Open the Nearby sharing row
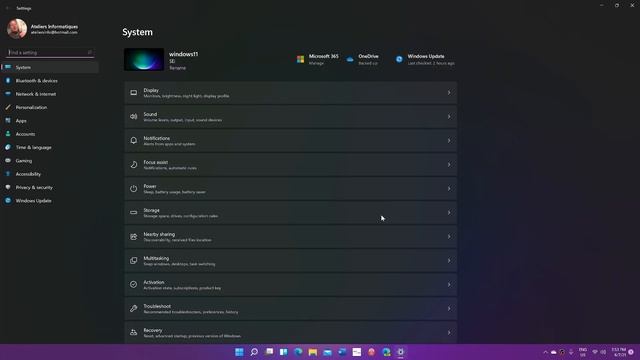Image resolution: width=640 pixels, height=360 pixels. [x=291, y=237]
